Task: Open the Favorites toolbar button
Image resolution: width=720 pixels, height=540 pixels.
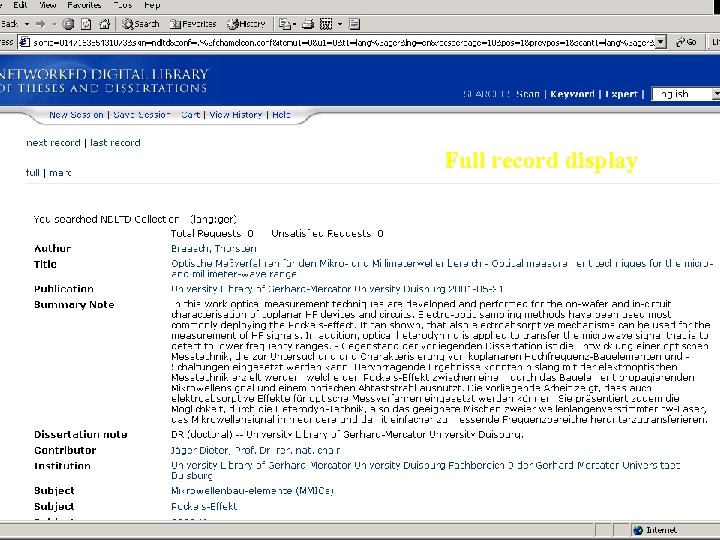Action: coord(192,24)
